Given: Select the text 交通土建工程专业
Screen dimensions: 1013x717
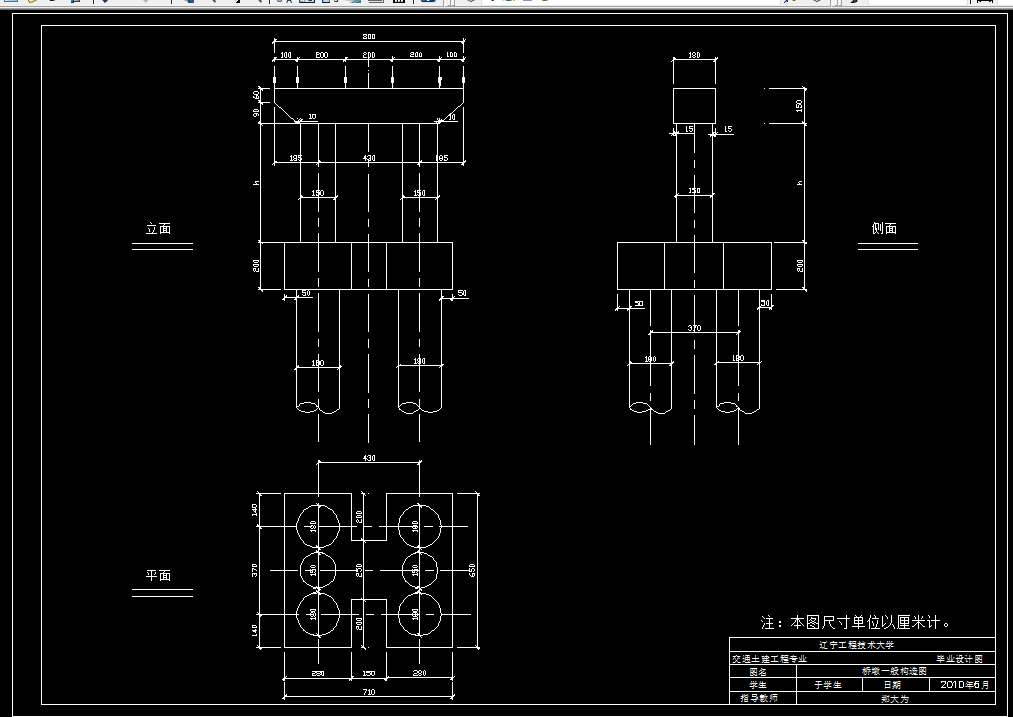Looking at the screenshot, I should click(769, 659).
